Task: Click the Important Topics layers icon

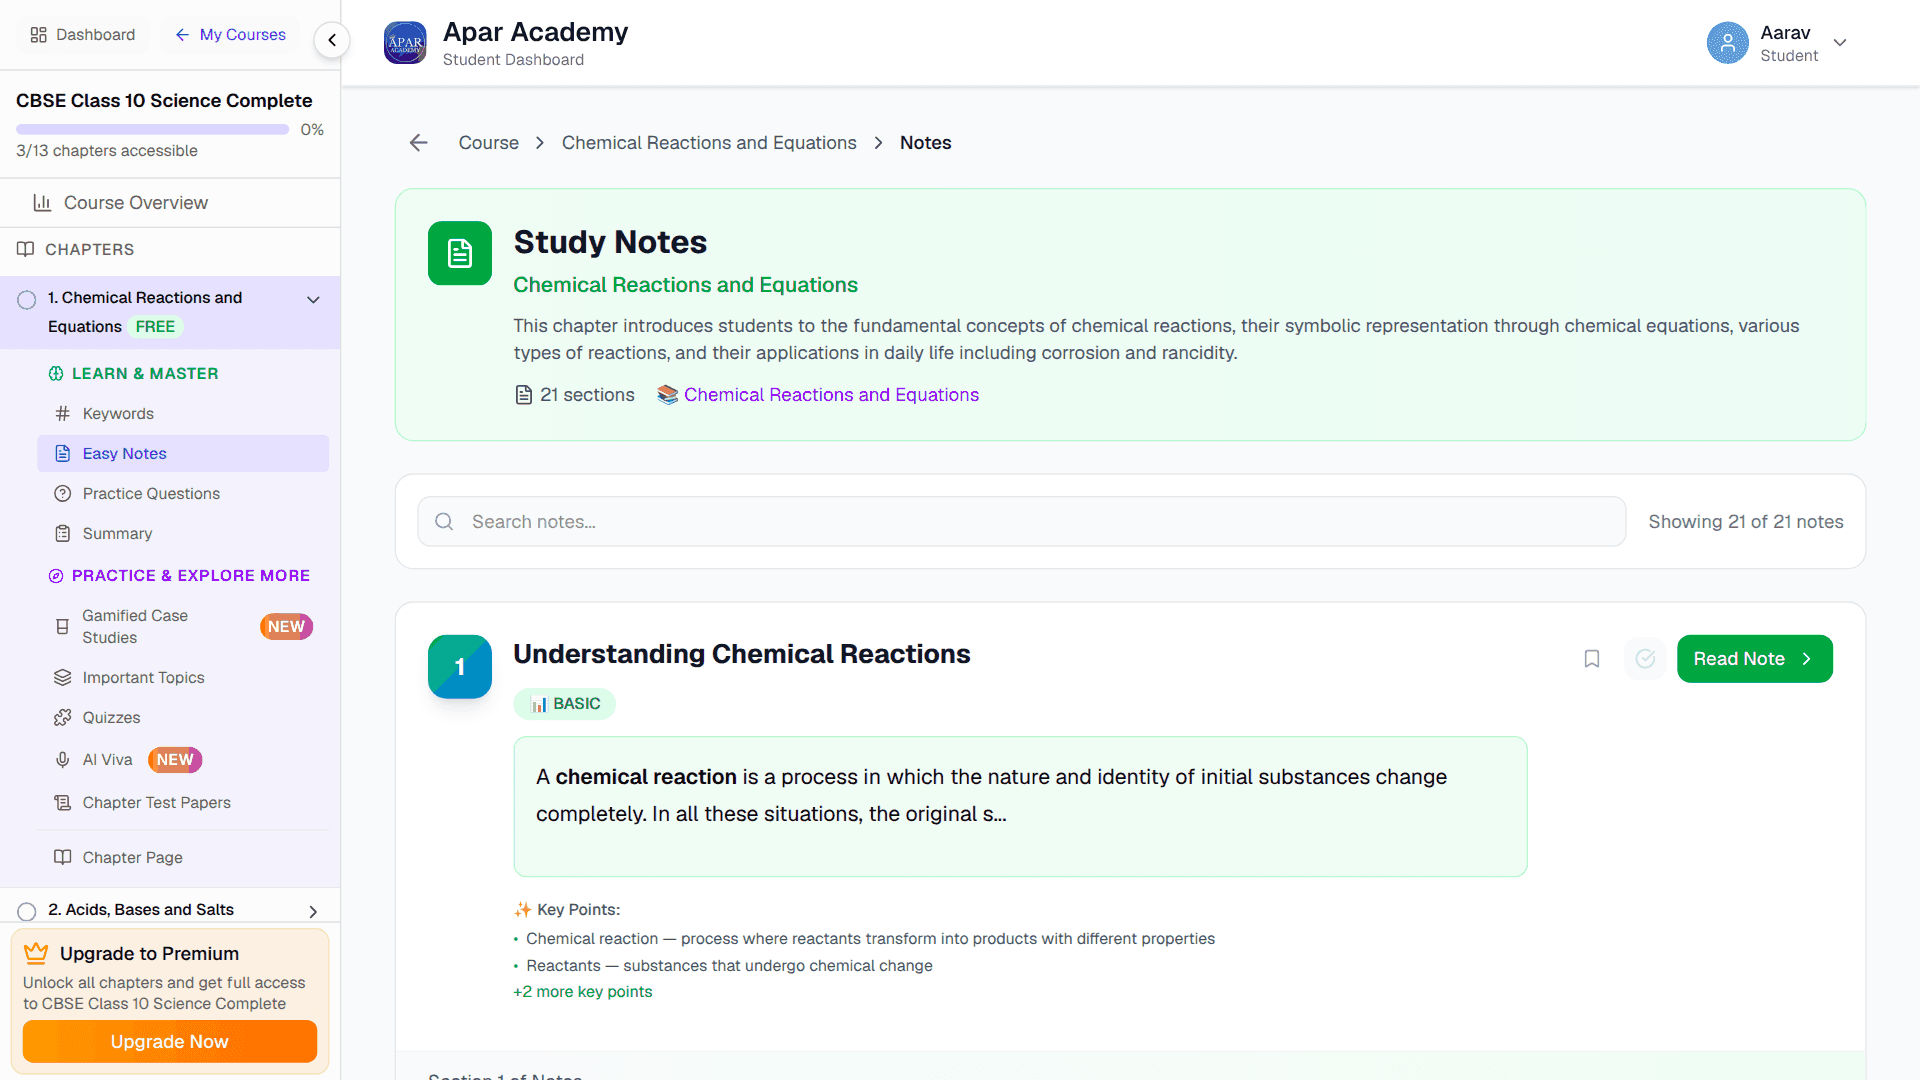Action: (x=62, y=678)
